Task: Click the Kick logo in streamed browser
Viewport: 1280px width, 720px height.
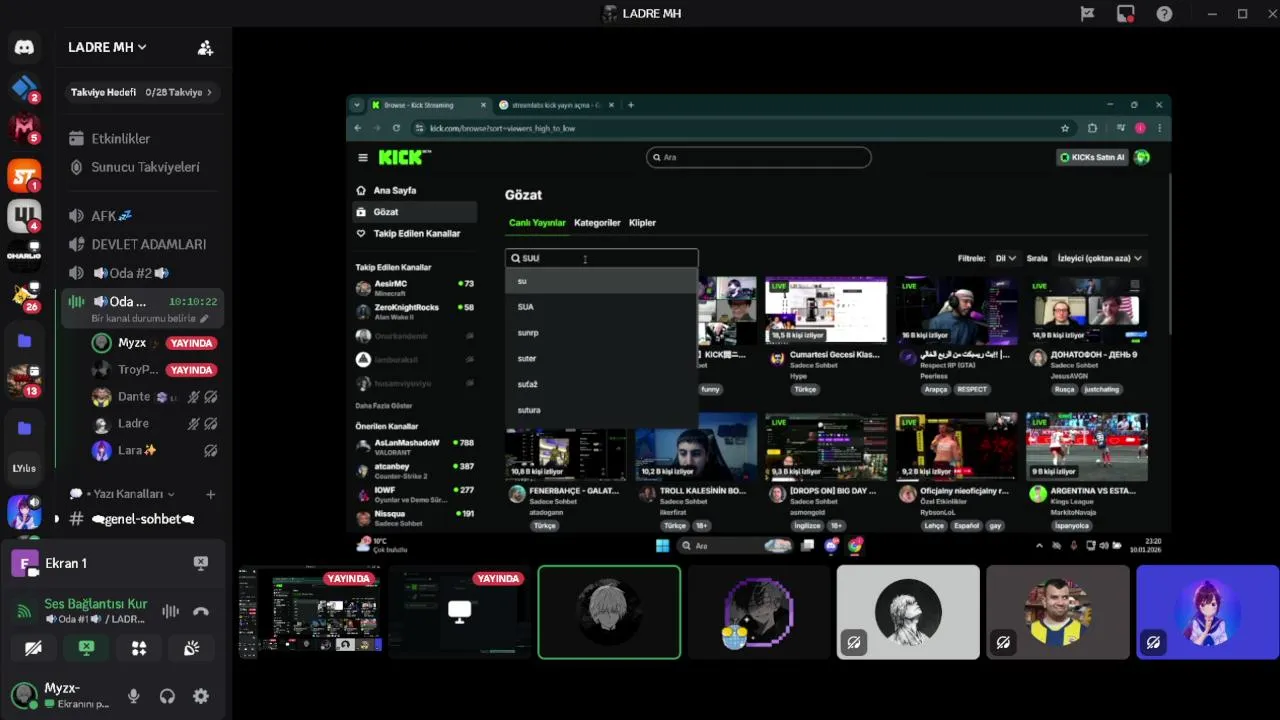Action: [404, 157]
